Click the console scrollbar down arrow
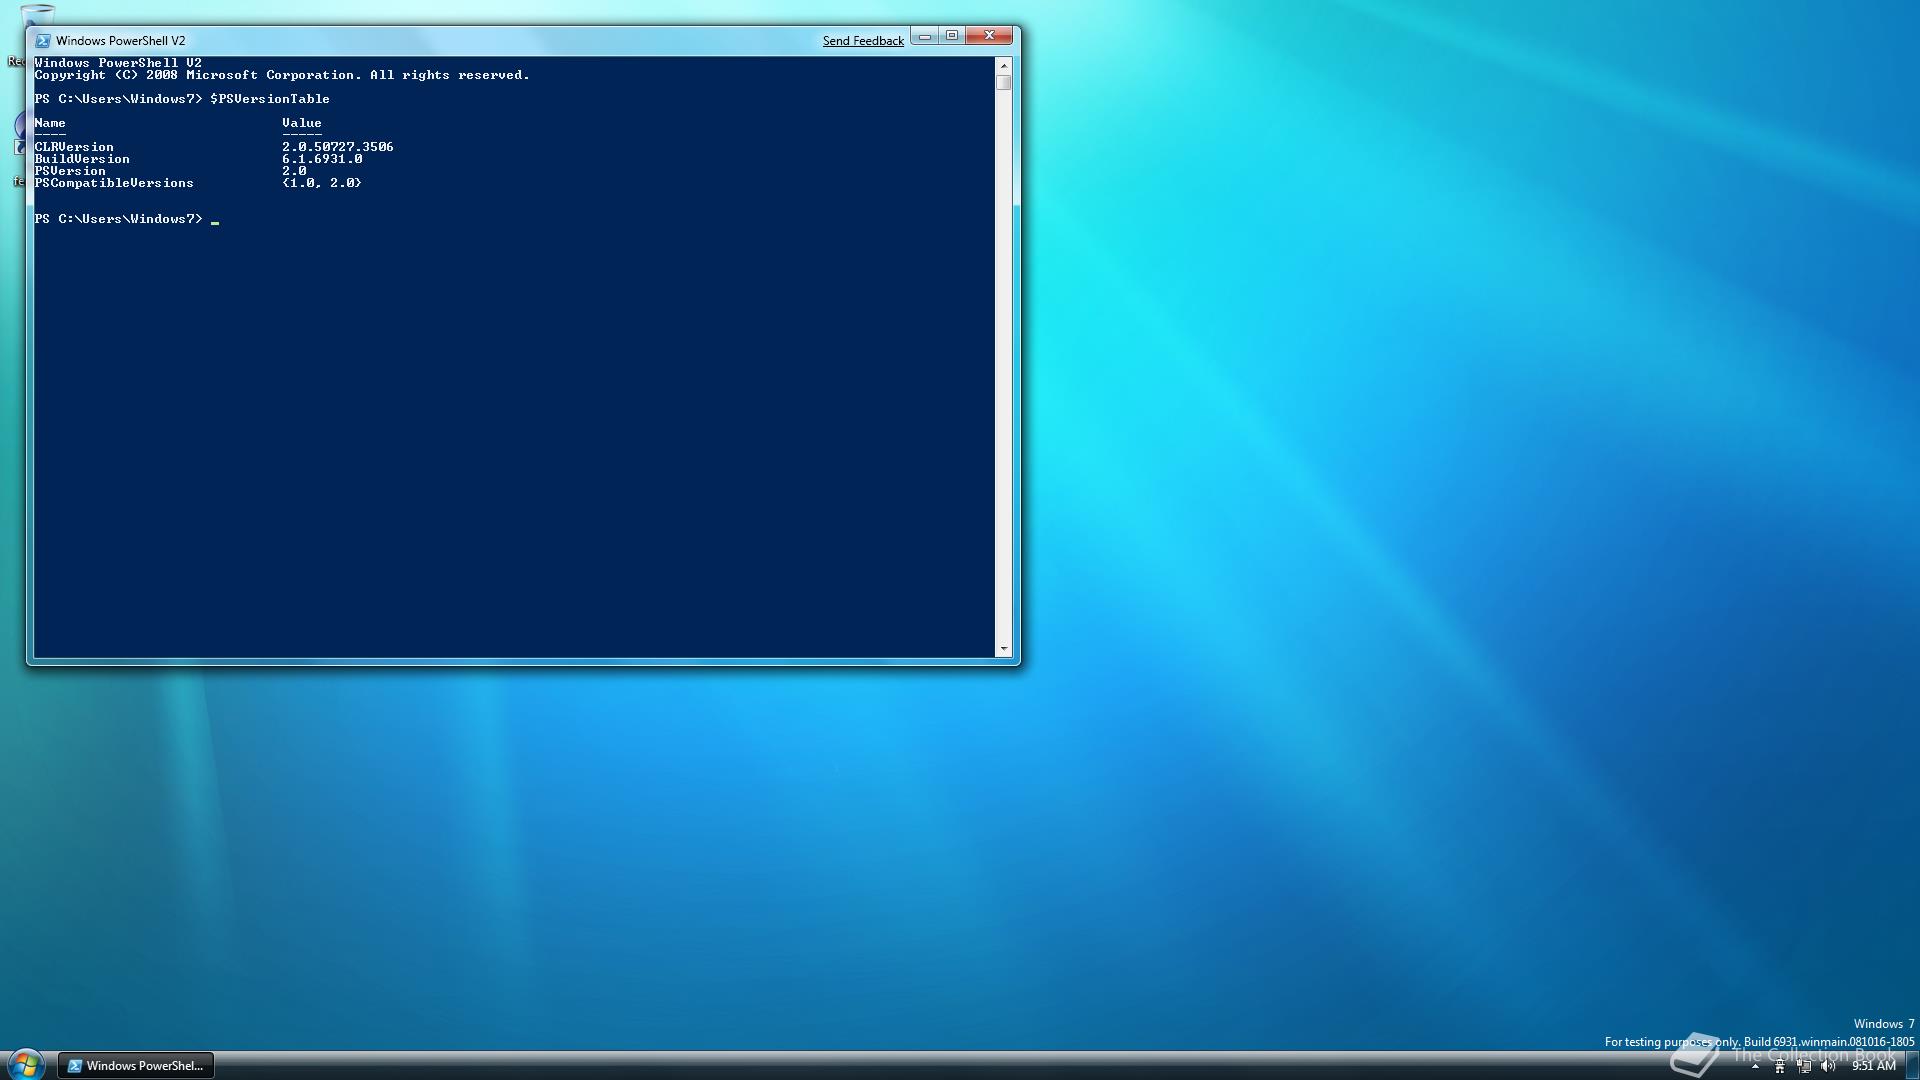The width and height of the screenshot is (1920, 1080). tap(1004, 649)
